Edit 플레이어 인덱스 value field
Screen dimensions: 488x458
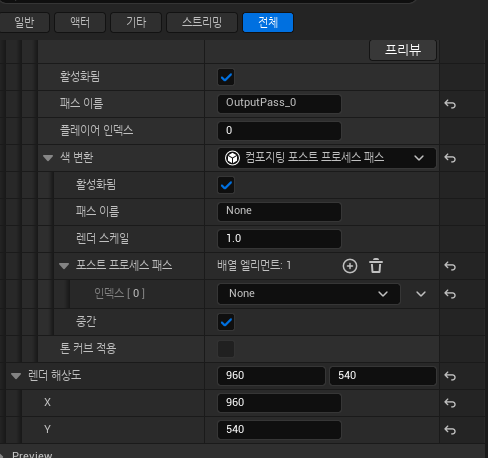(x=279, y=131)
